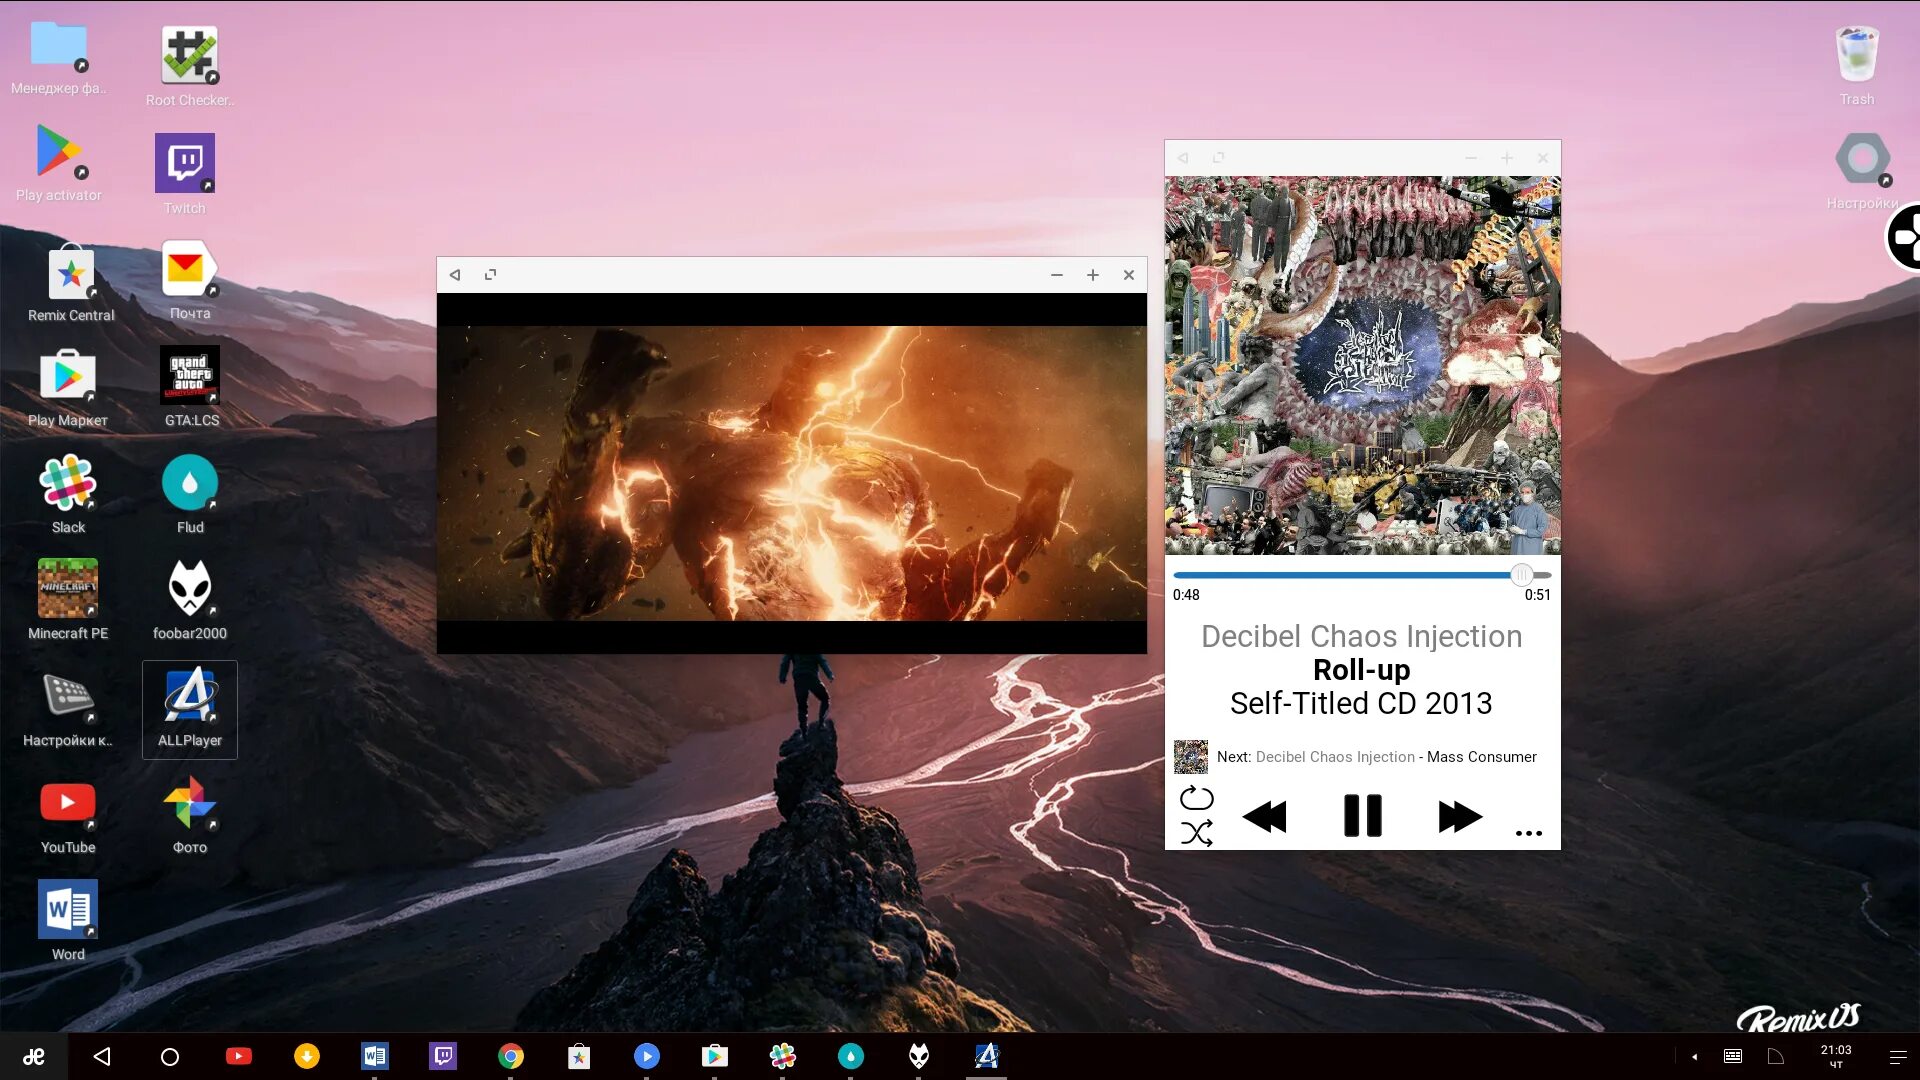Image resolution: width=1920 pixels, height=1080 pixels.
Task: Expand the system tray arrow in taskbar
Action: (1694, 1056)
